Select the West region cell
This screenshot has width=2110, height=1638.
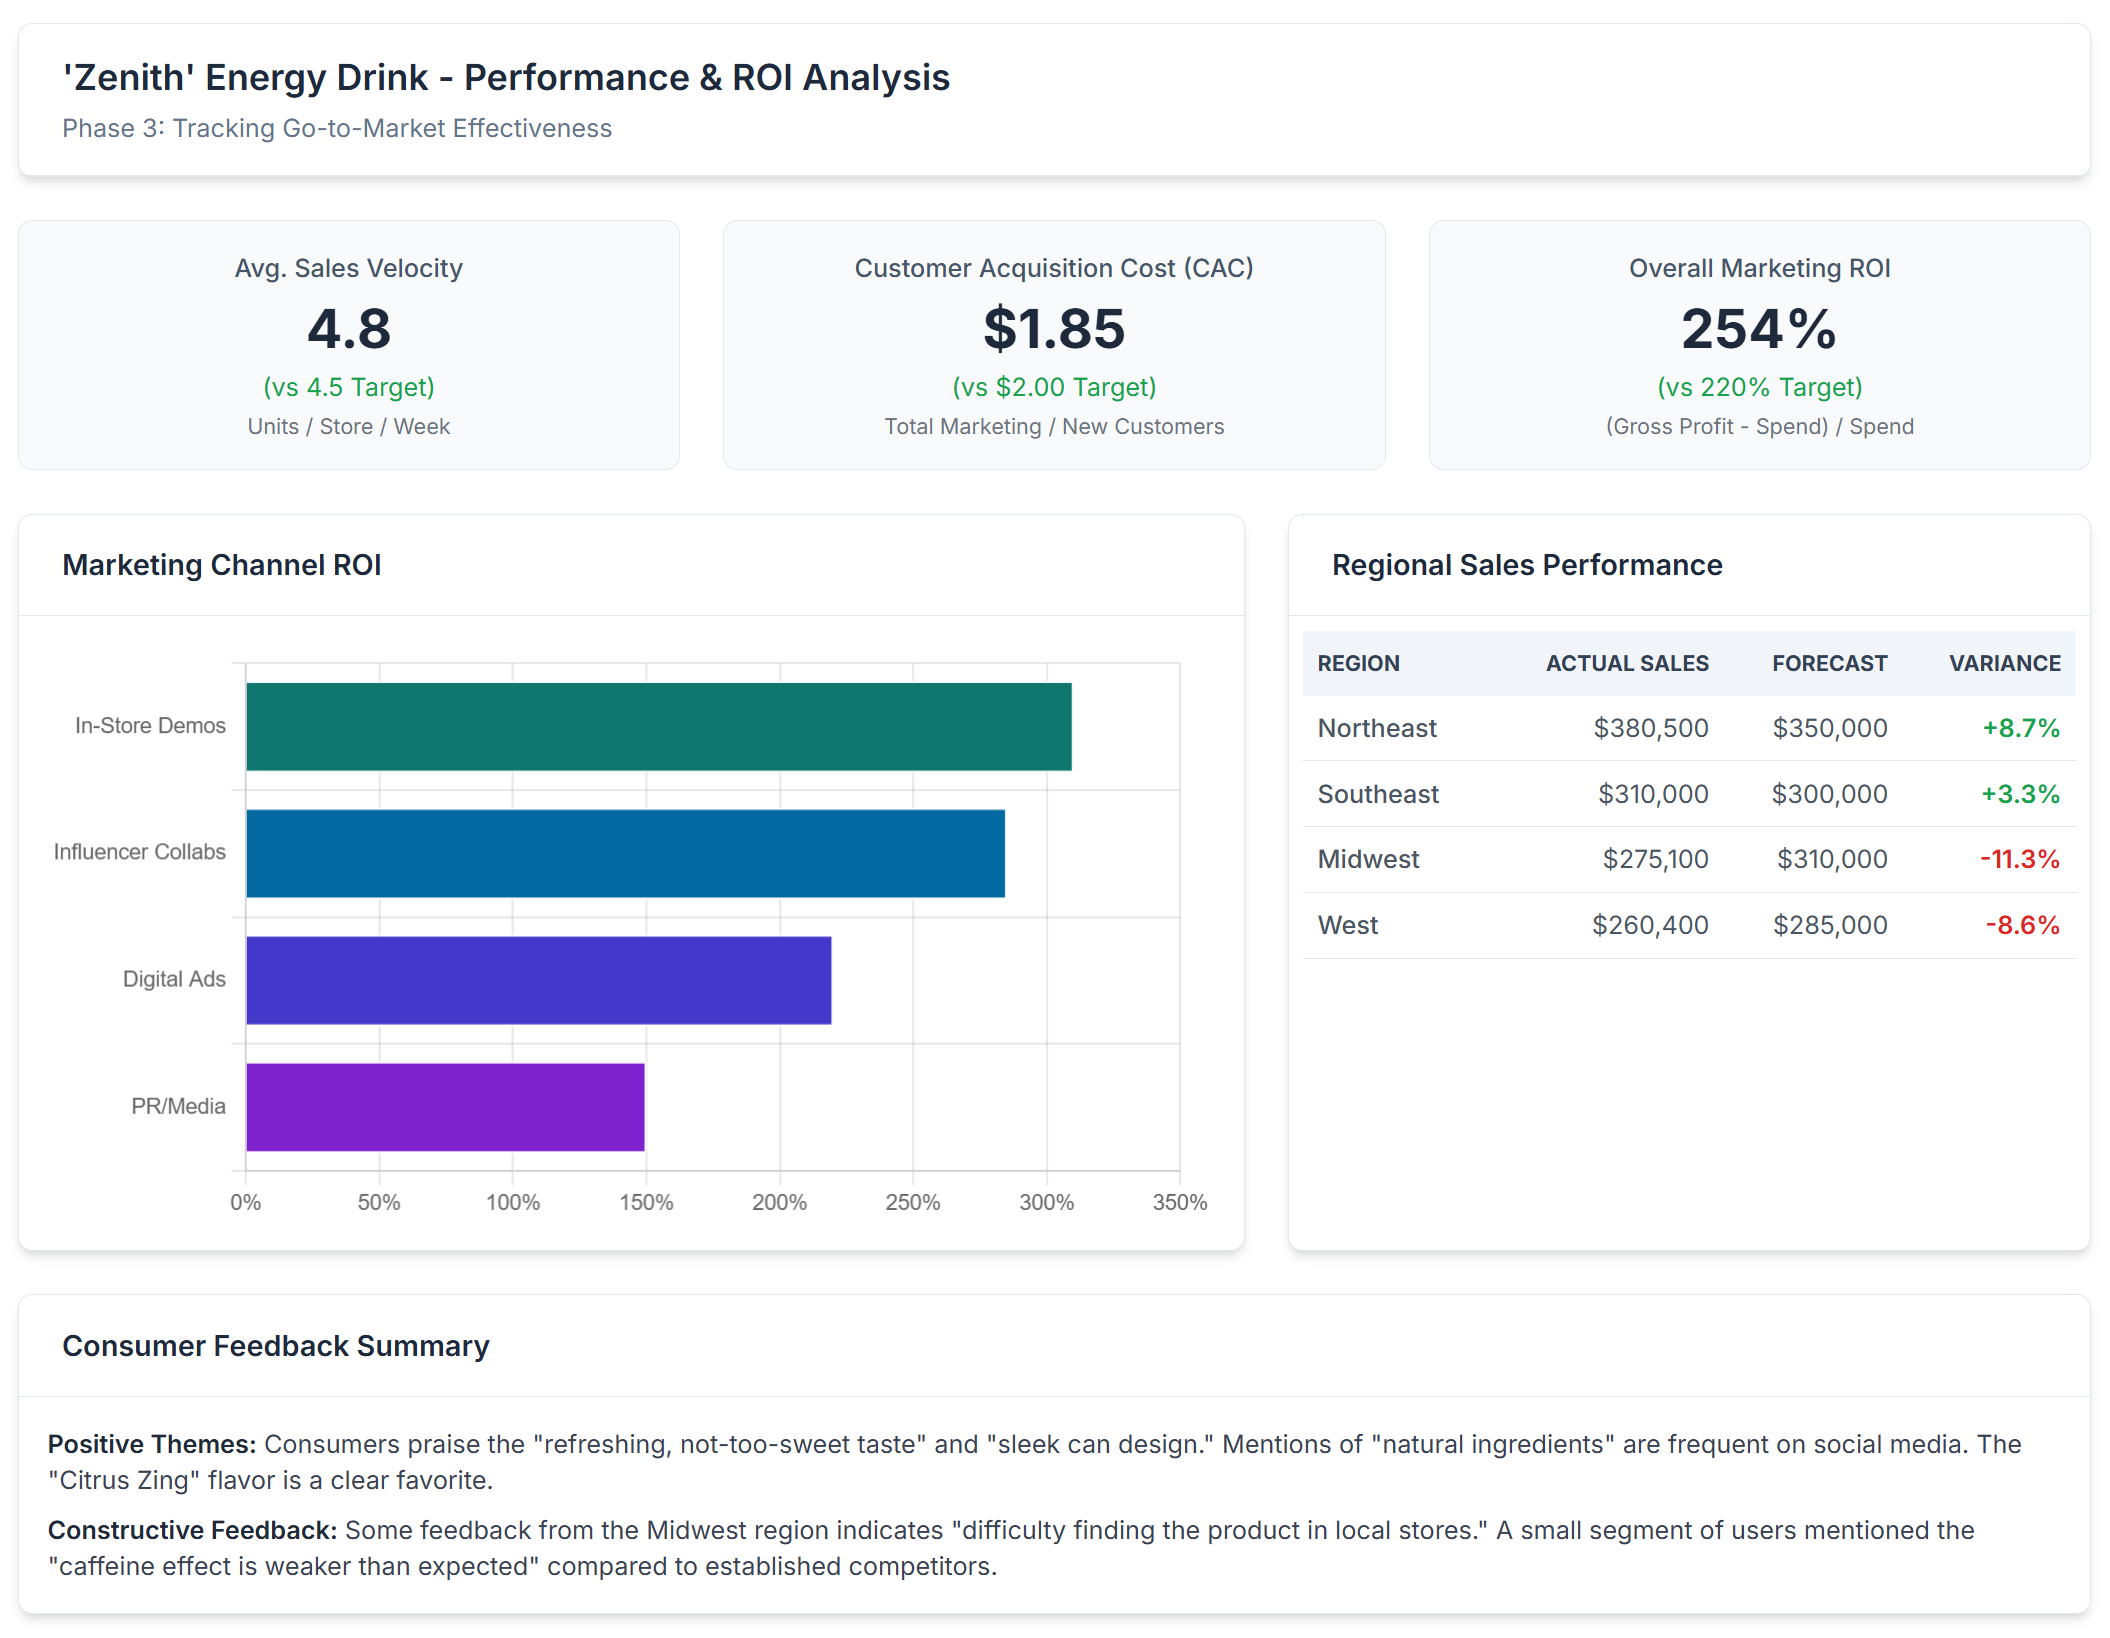(1347, 925)
